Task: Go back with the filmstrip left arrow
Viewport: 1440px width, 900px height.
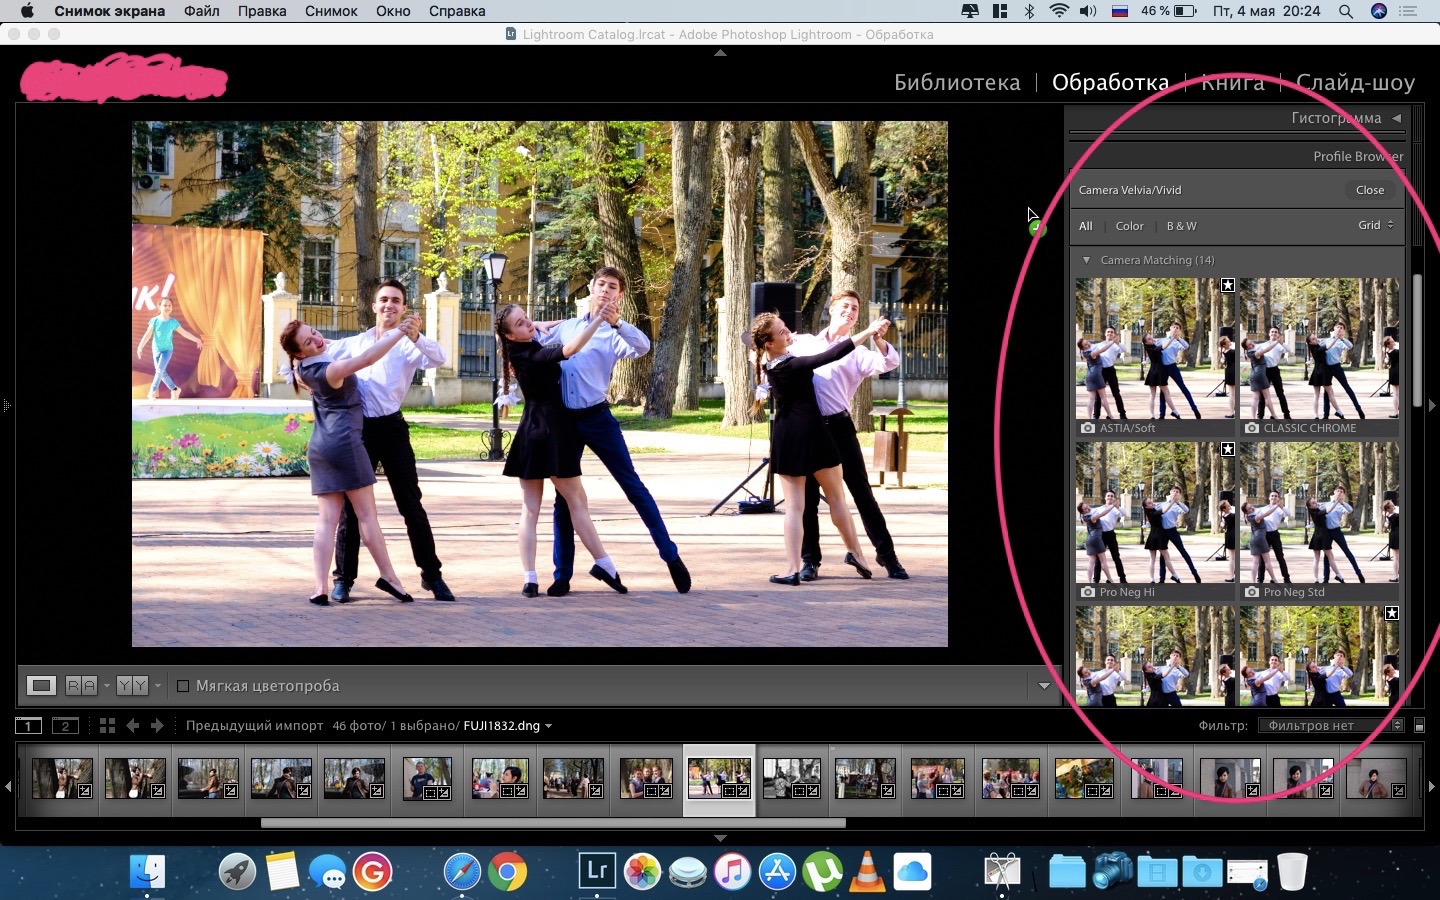Action: (x=133, y=726)
